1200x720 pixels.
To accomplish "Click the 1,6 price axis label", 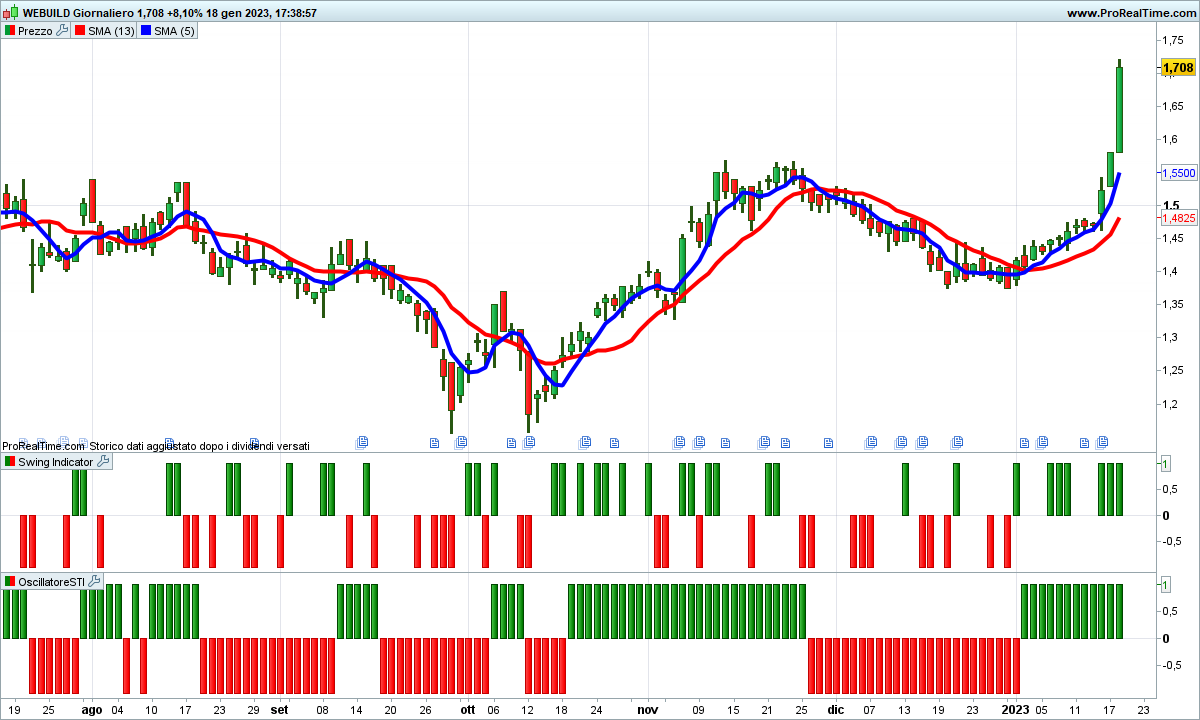I will [x=1169, y=139].
